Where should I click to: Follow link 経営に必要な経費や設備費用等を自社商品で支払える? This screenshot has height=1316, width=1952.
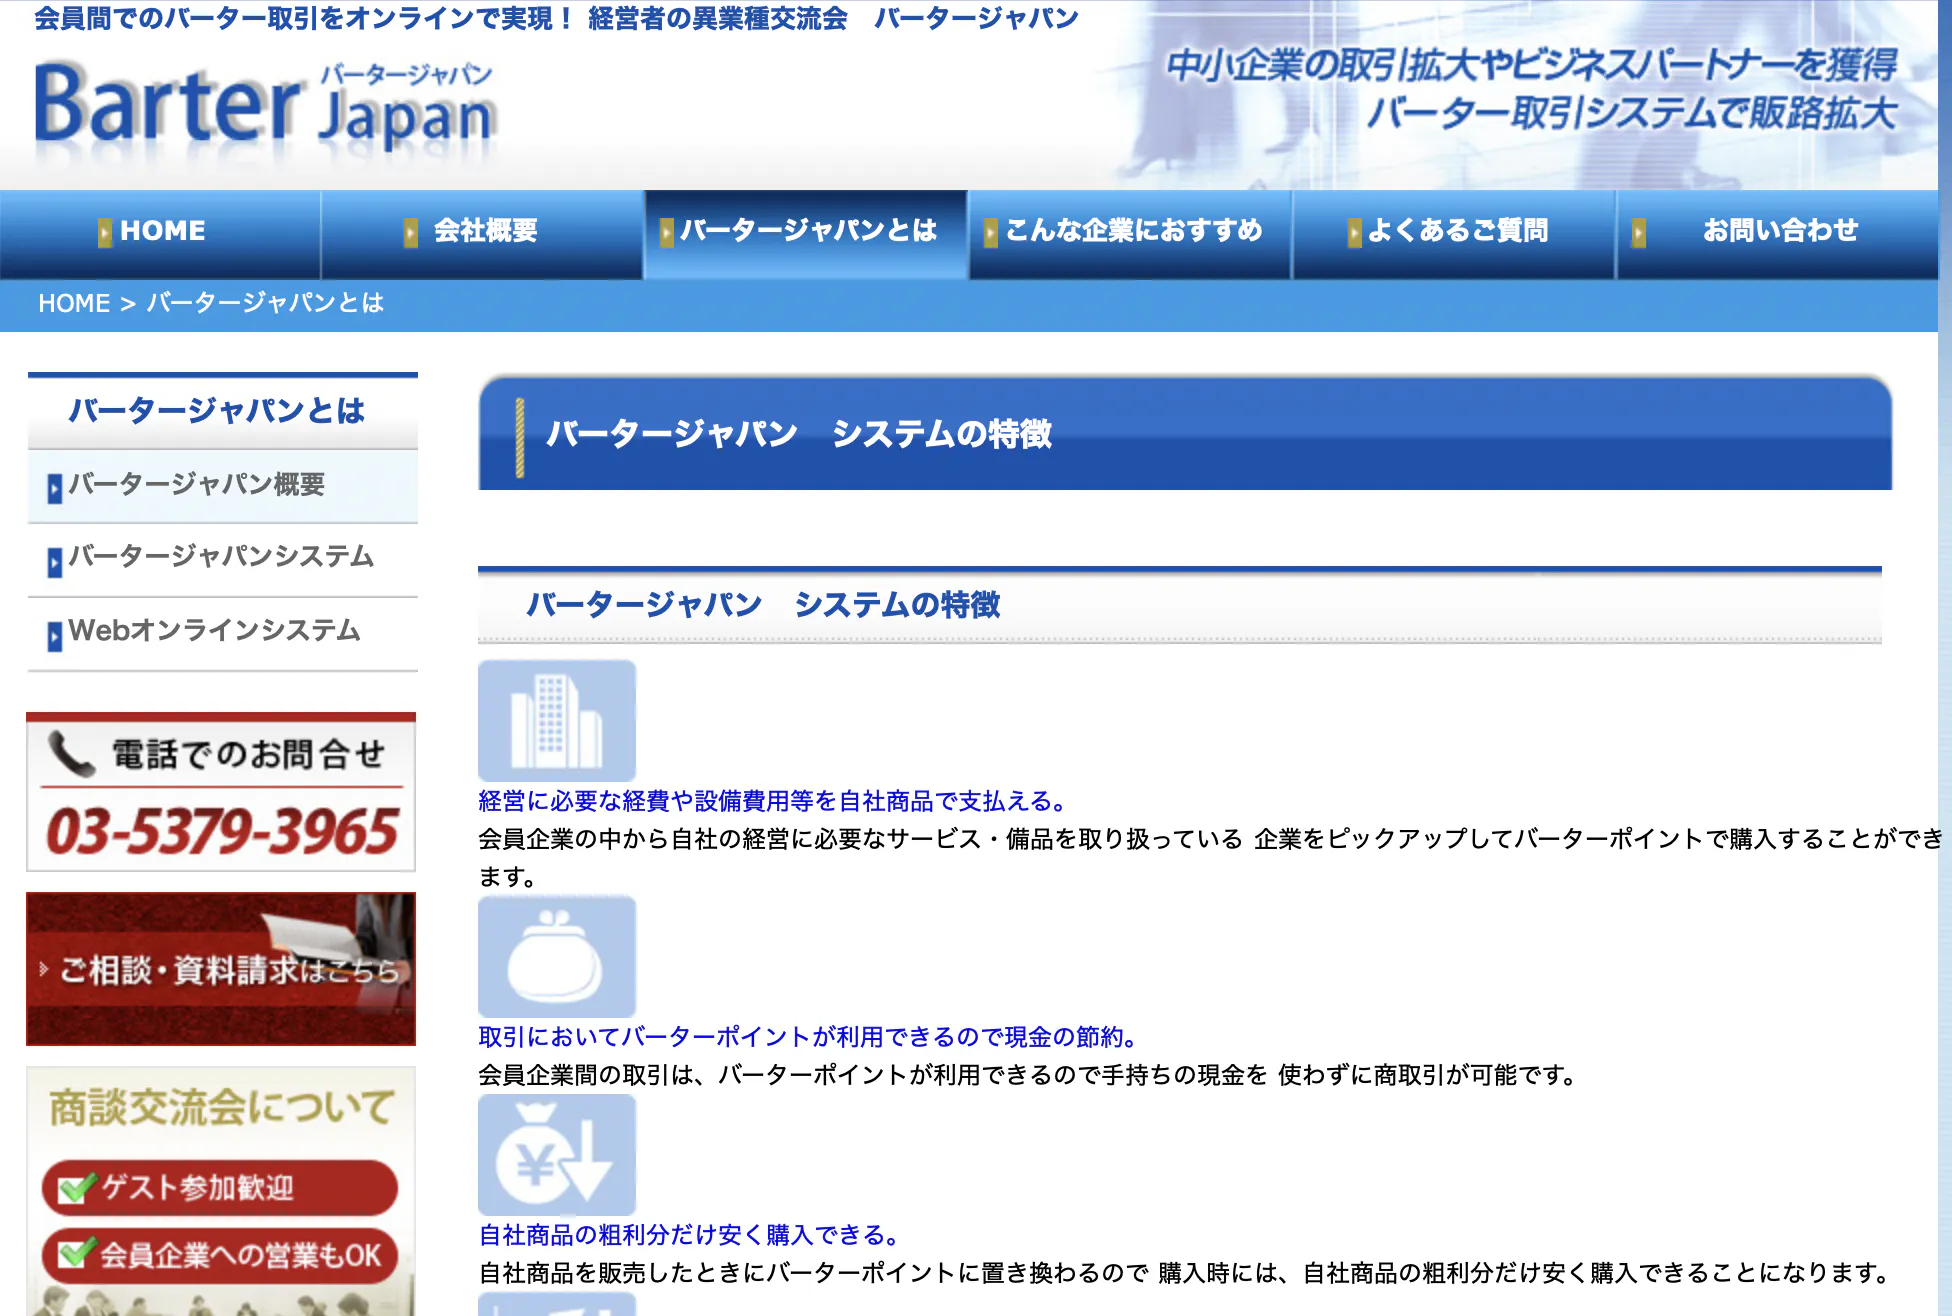[x=772, y=801]
